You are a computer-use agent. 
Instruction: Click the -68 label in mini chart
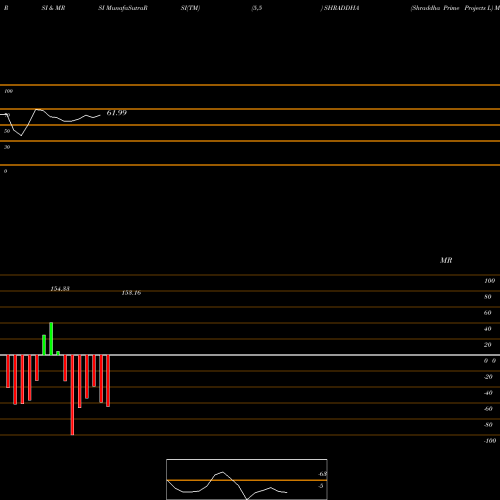322,474
